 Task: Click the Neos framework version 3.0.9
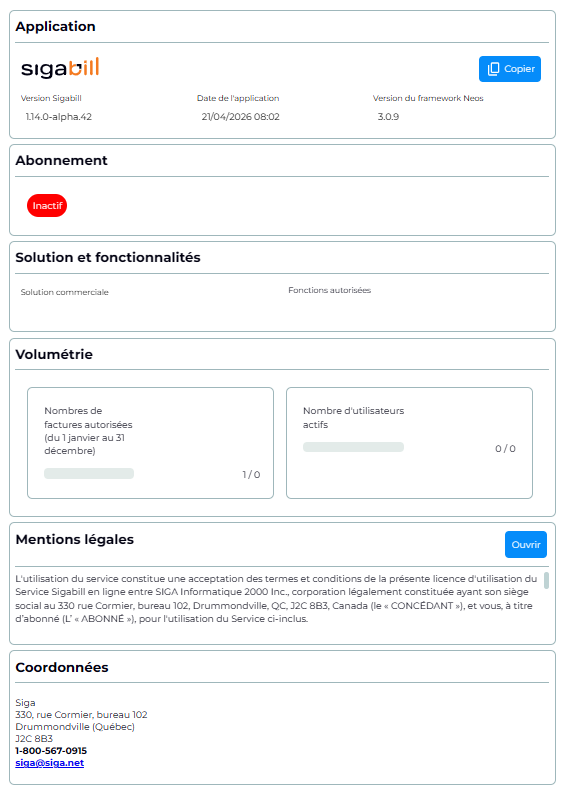388,117
